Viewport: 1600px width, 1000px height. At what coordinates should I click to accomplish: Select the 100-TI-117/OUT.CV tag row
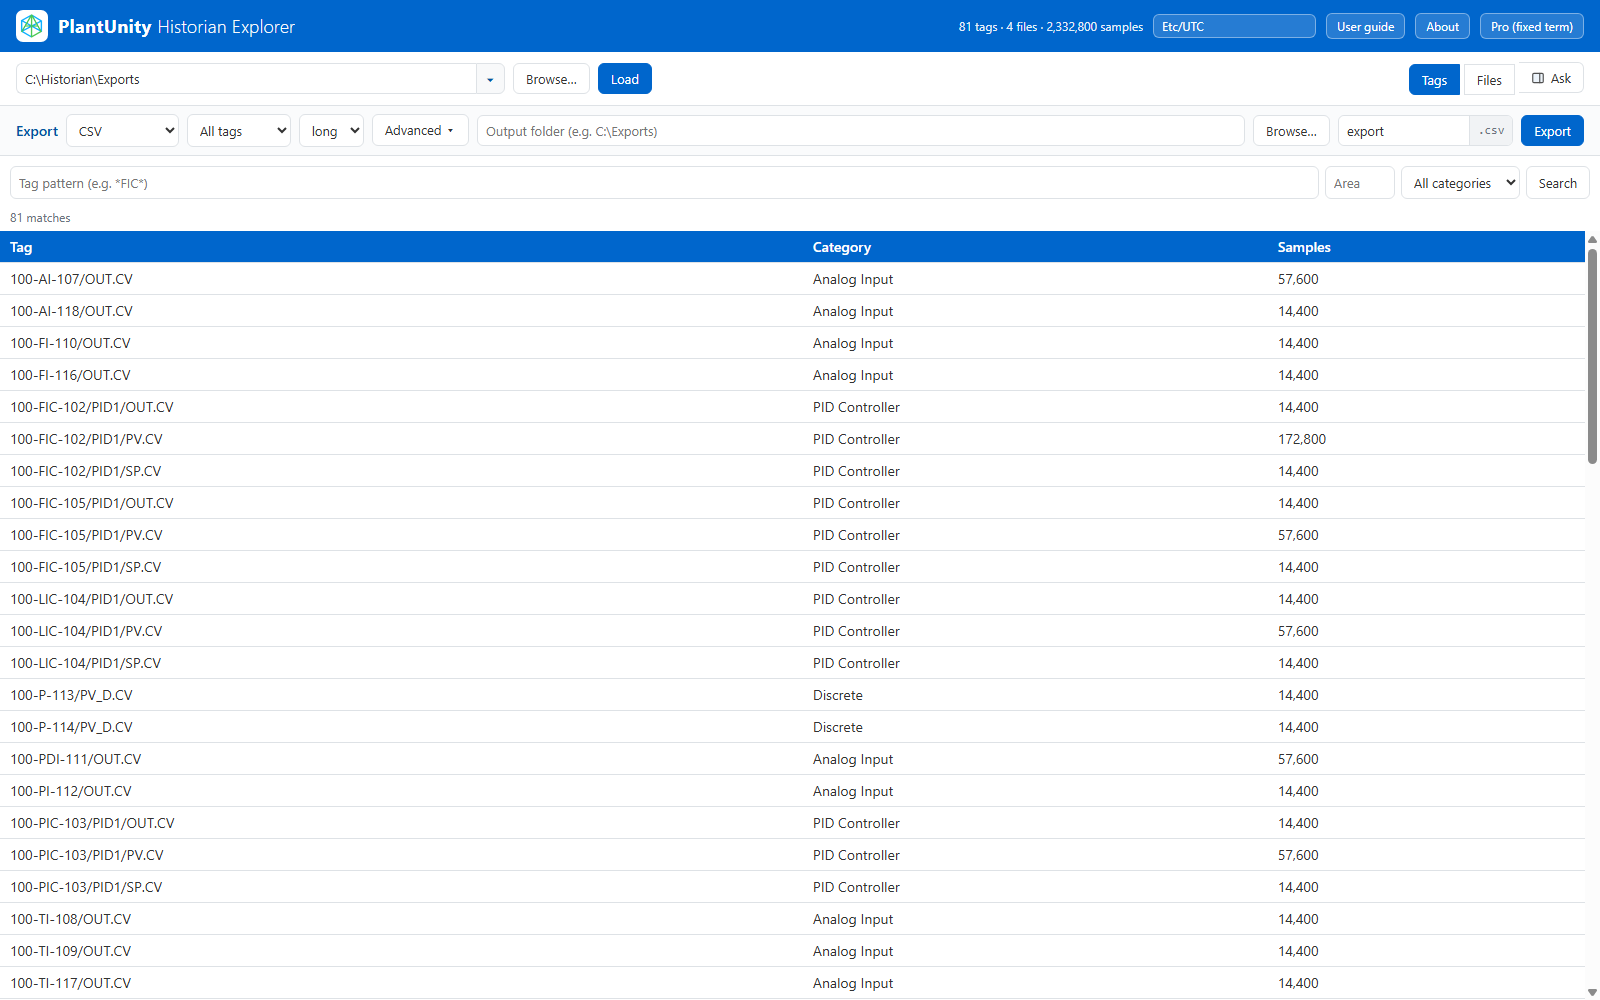792,983
